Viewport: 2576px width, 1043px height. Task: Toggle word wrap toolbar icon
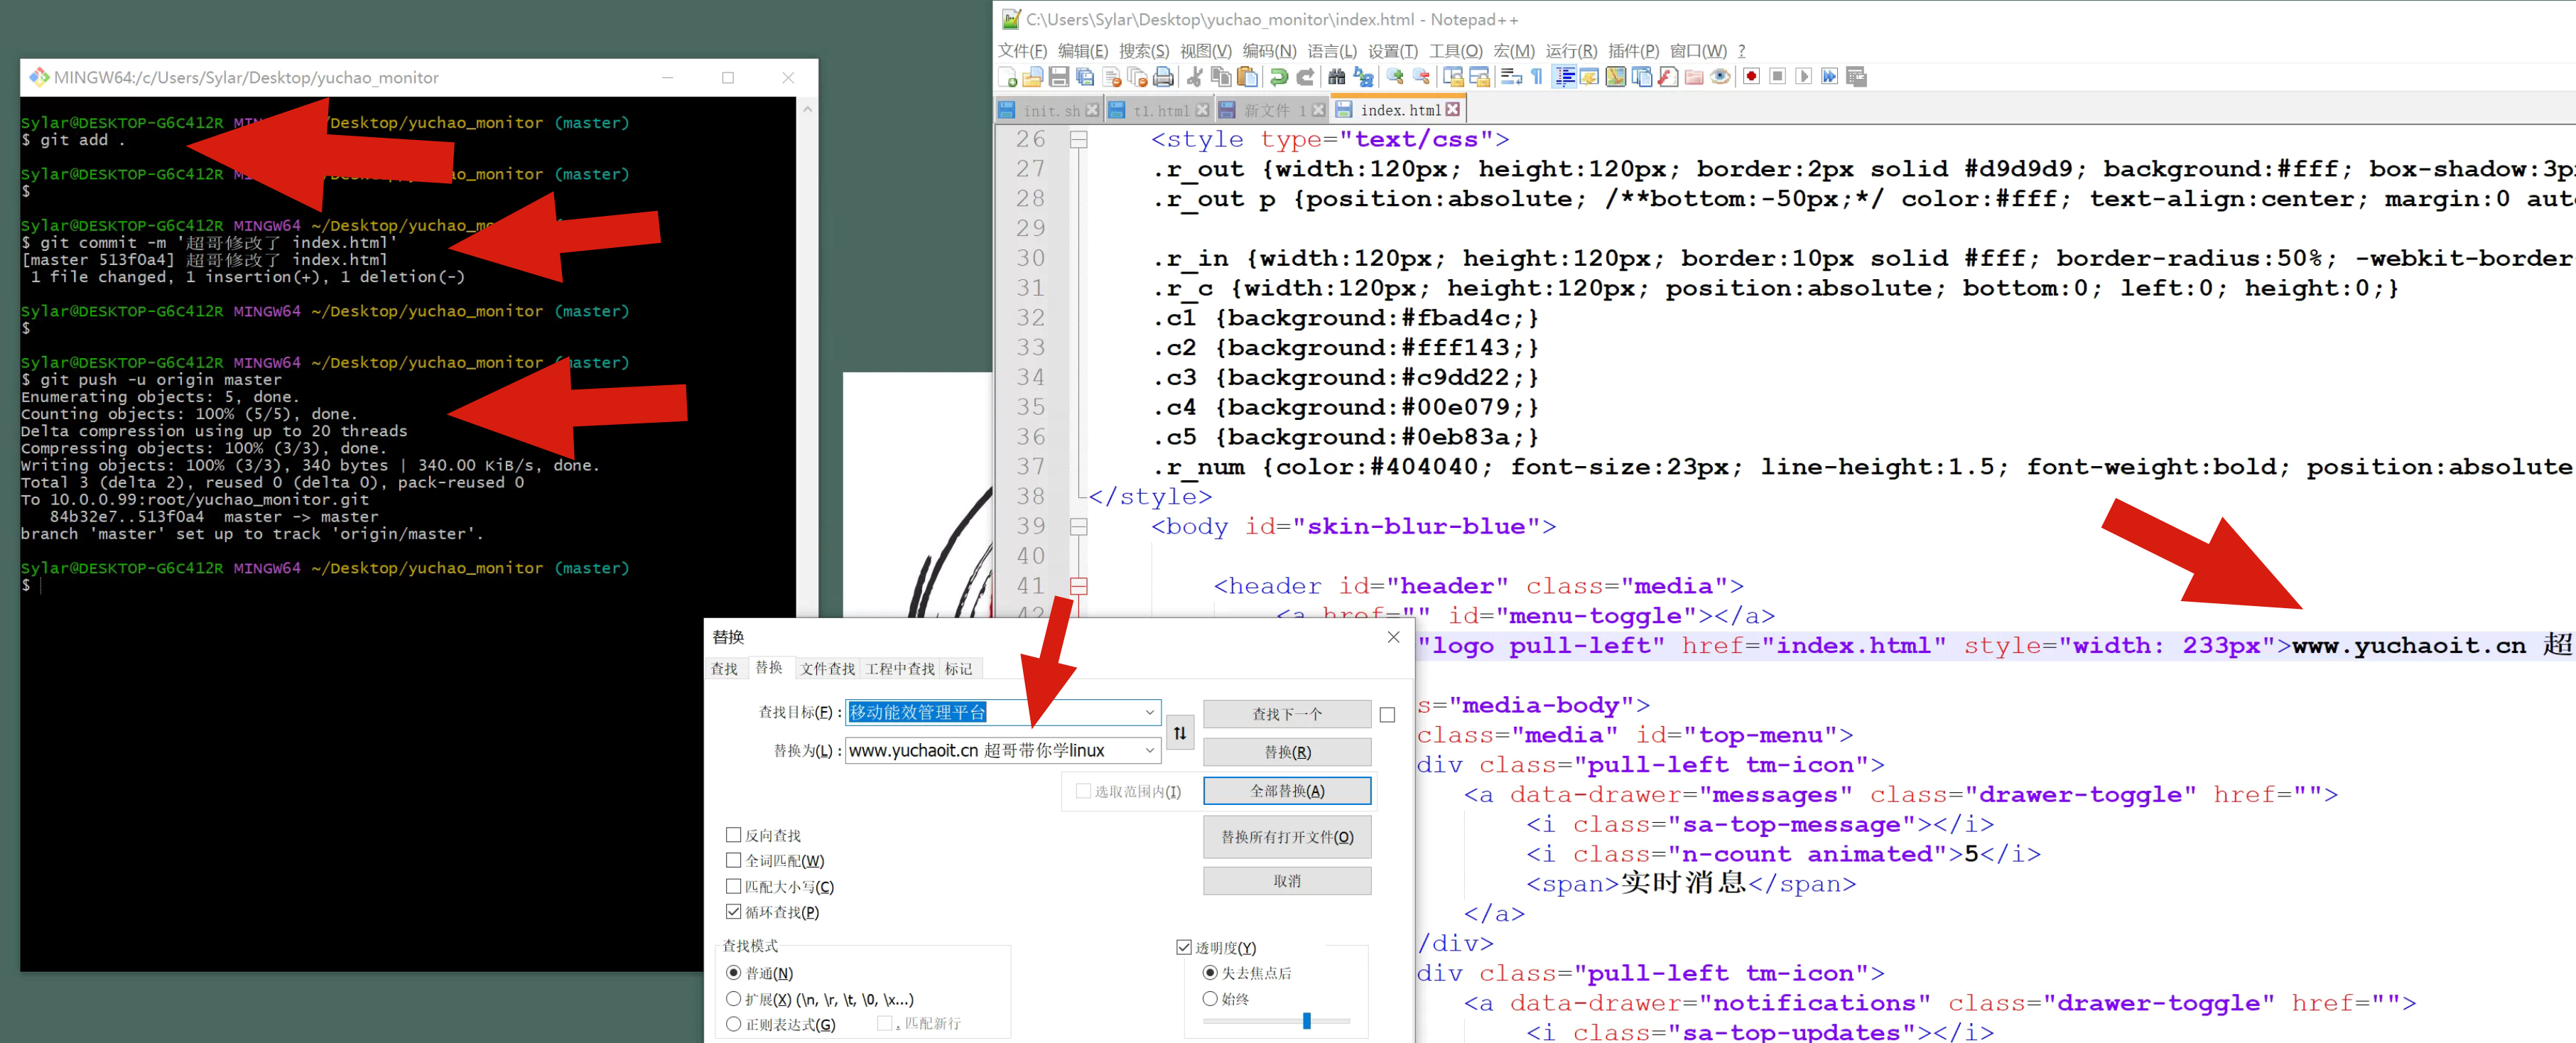point(1512,77)
